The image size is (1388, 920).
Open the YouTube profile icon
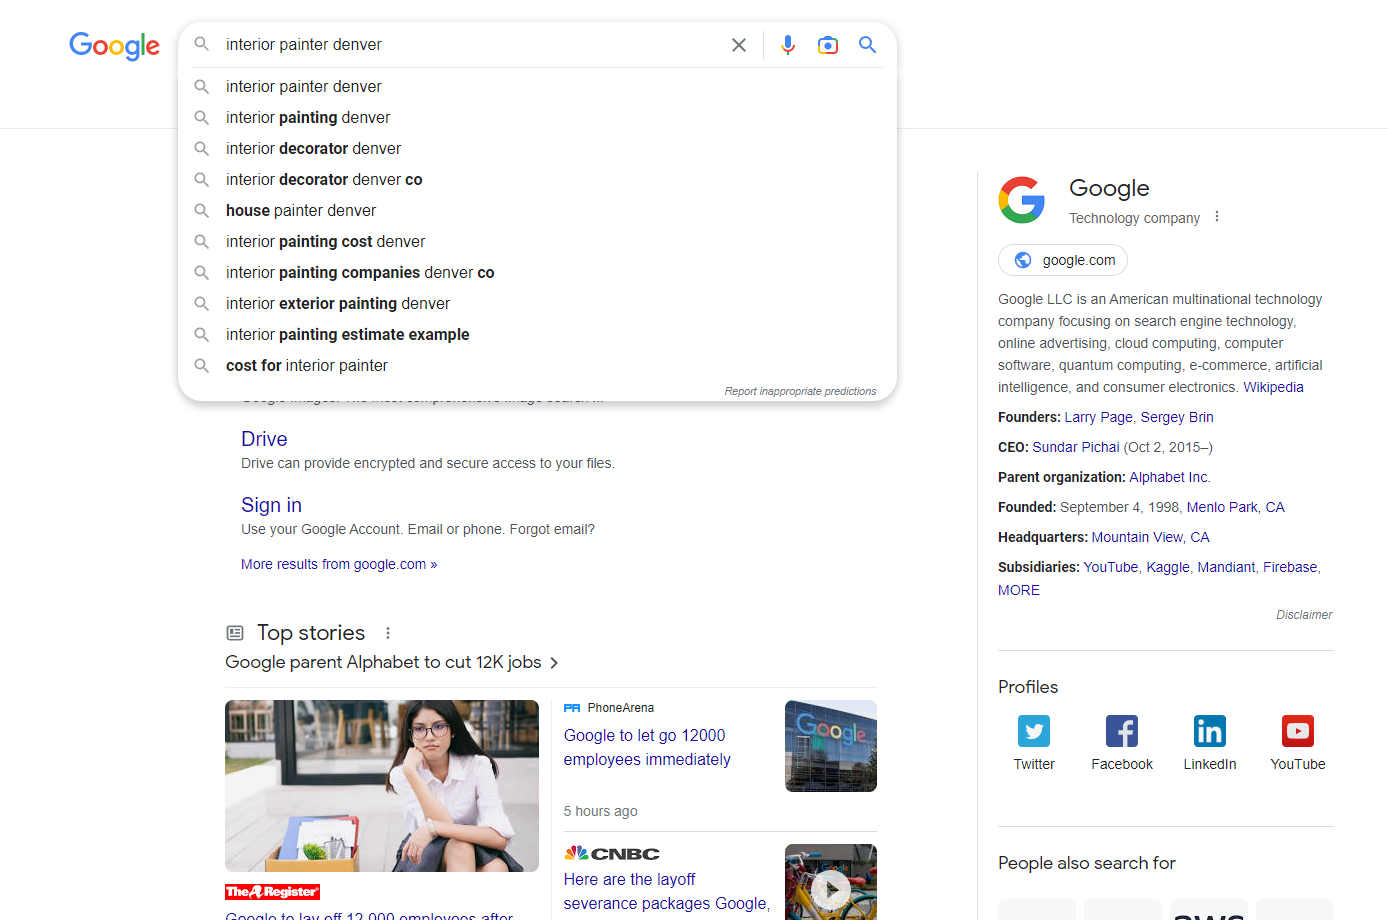[x=1298, y=731]
